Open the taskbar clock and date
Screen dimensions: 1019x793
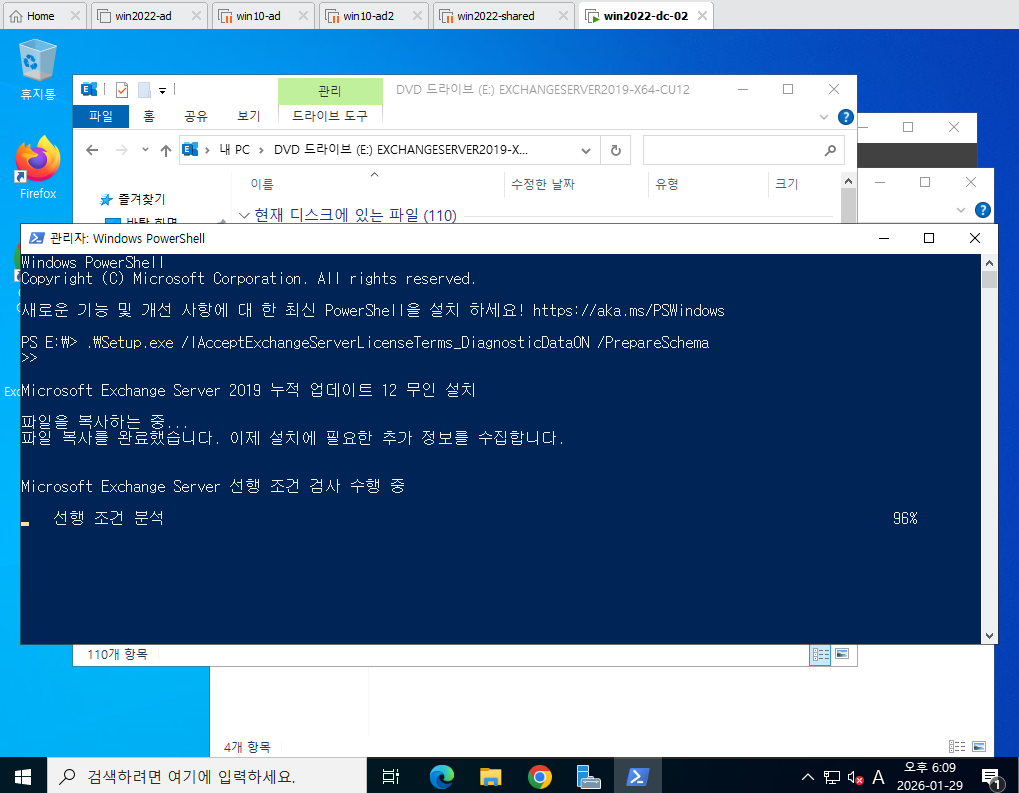[x=929, y=776]
